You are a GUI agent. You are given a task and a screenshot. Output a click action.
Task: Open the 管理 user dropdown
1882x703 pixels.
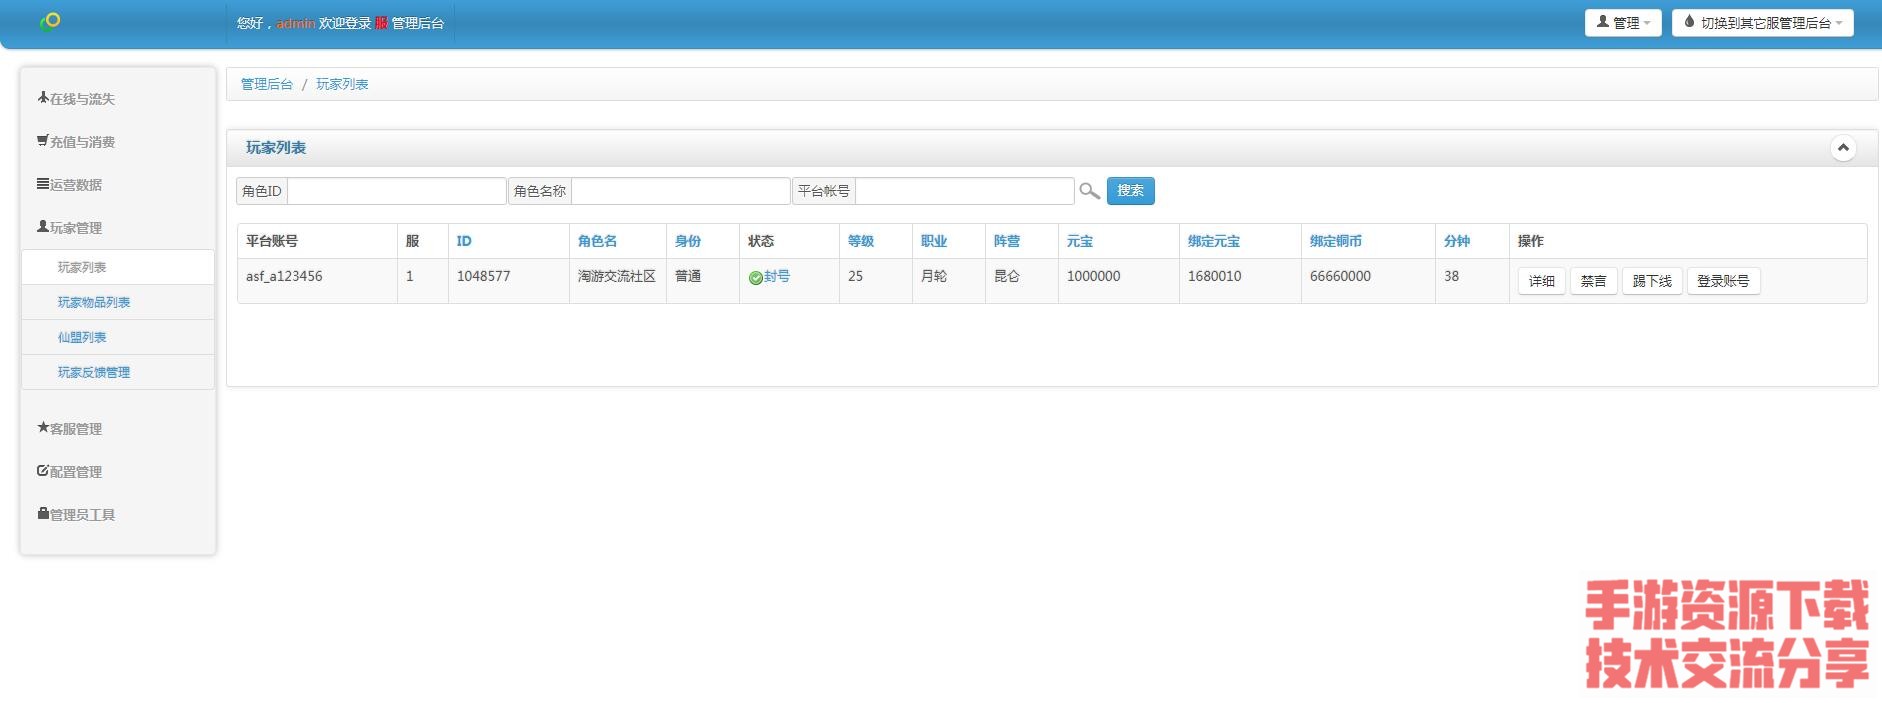click(x=1622, y=23)
